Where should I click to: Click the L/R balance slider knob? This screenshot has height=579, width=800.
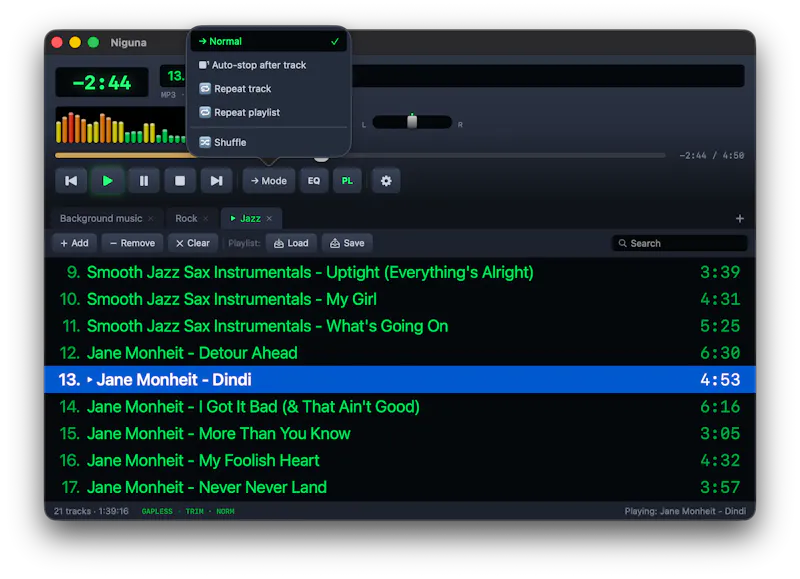[x=412, y=121]
